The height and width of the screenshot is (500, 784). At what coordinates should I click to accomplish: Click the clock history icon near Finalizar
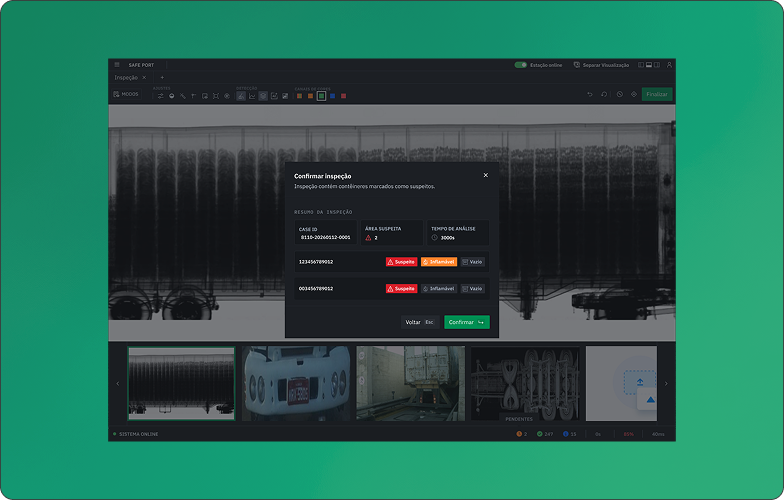[620, 94]
